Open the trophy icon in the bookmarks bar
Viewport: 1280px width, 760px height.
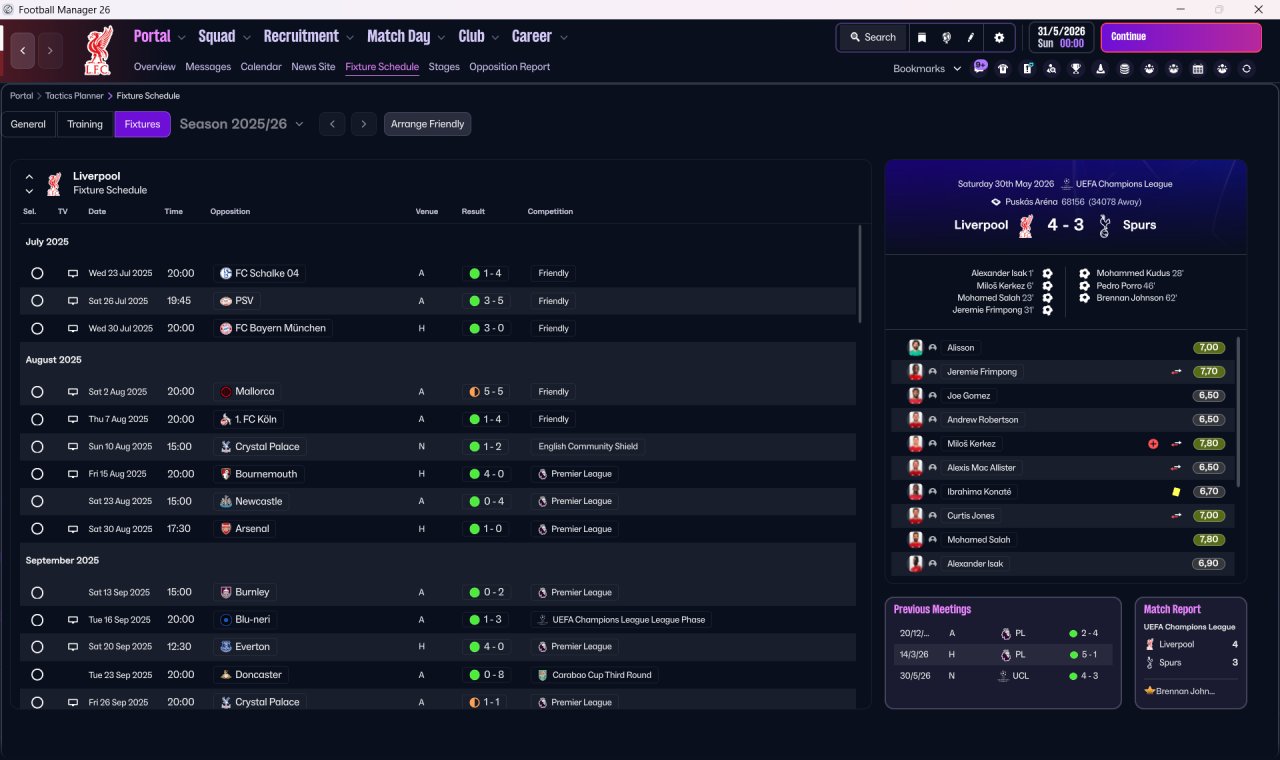(x=1076, y=69)
